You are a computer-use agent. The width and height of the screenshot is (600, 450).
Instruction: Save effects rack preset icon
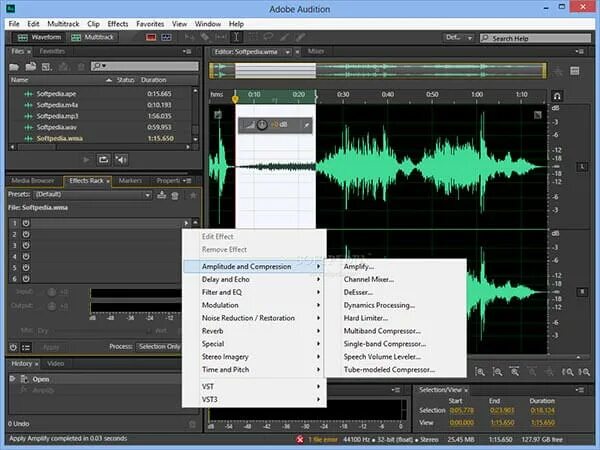pyautogui.click(x=161, y=195)
